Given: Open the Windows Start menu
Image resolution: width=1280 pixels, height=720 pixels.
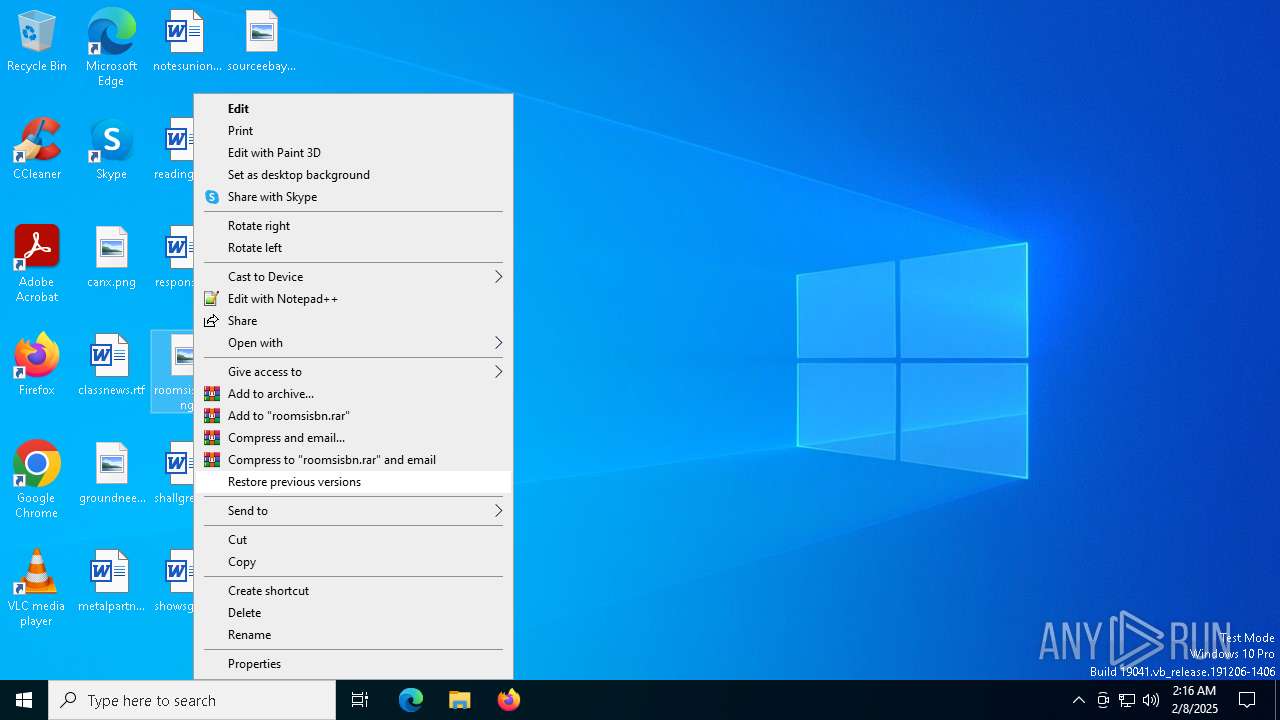Looking at the screenshot, I should point(24,700).
